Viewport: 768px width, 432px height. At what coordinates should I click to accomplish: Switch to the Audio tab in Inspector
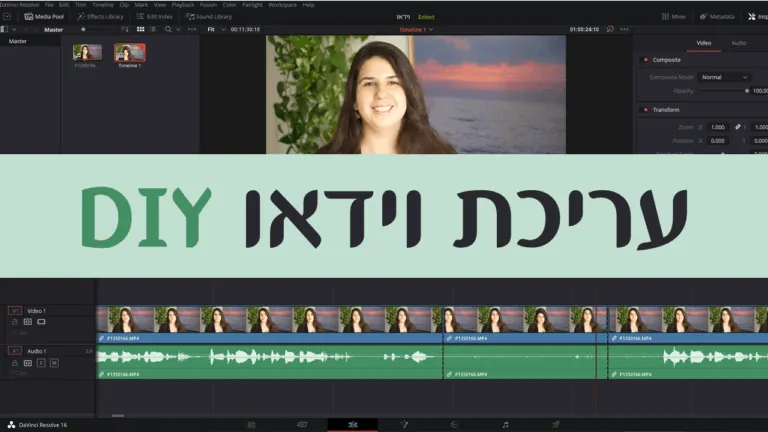(739, 43)
